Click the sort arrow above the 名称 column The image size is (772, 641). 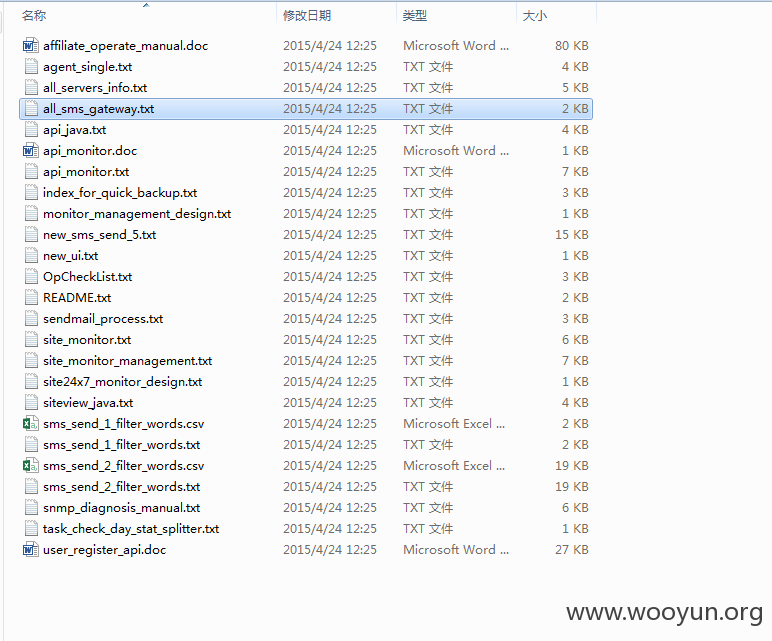[146, 5]
